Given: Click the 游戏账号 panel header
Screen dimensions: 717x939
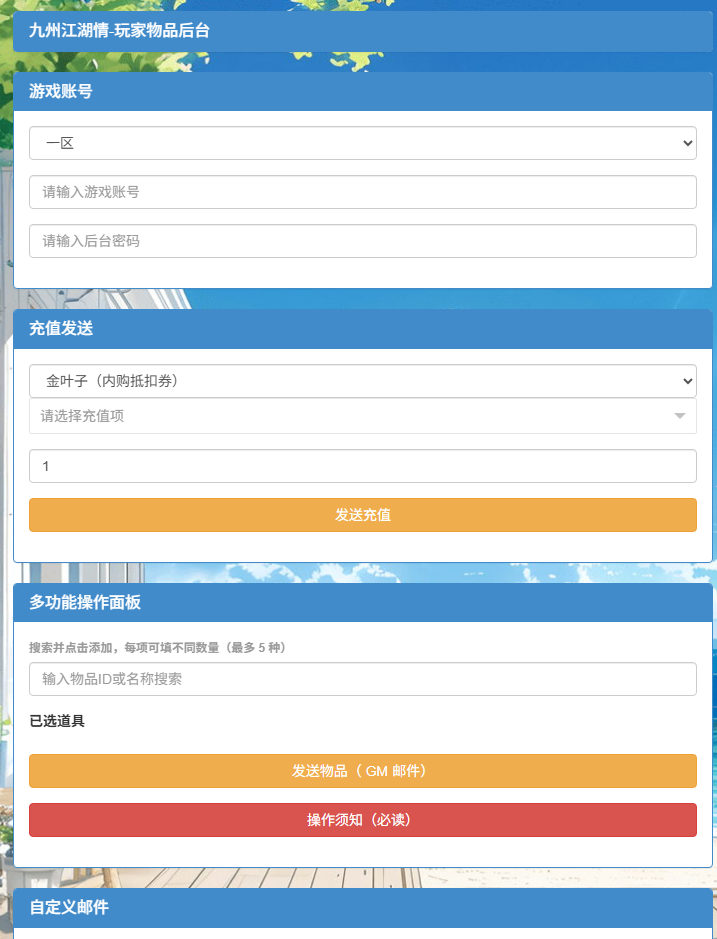Looking at the screenshot, I should [x=362, y=92].
